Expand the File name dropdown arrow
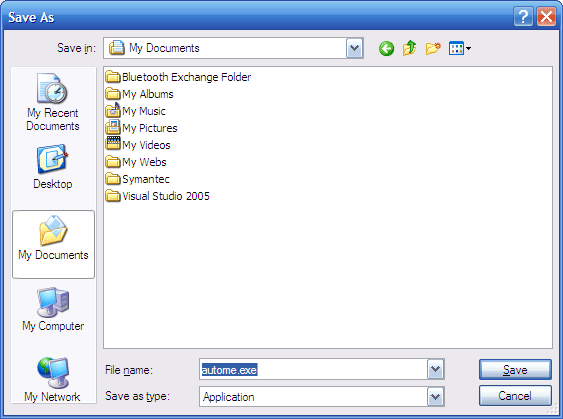 coord(436,369)
